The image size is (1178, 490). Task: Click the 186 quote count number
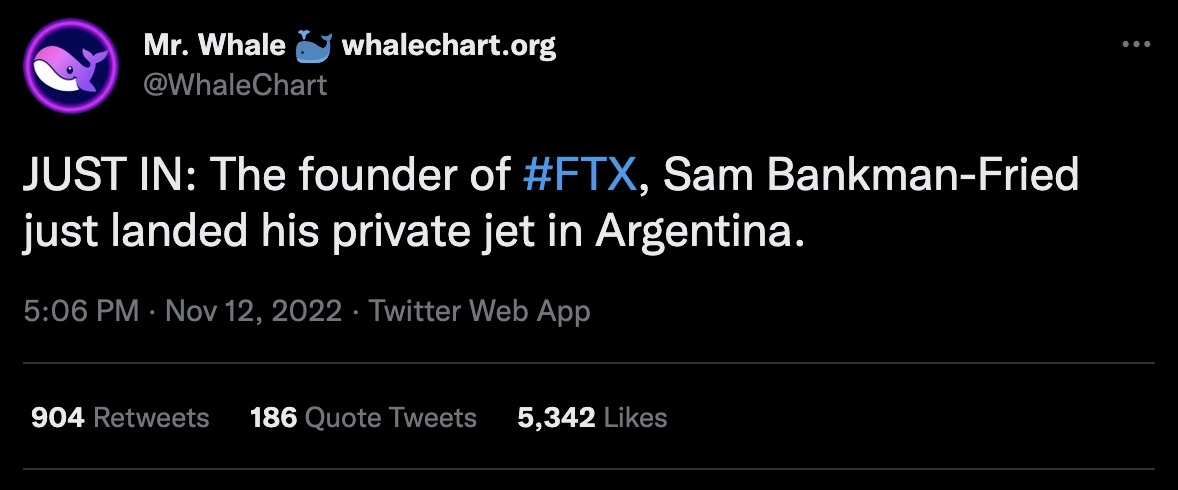point(273,417)
